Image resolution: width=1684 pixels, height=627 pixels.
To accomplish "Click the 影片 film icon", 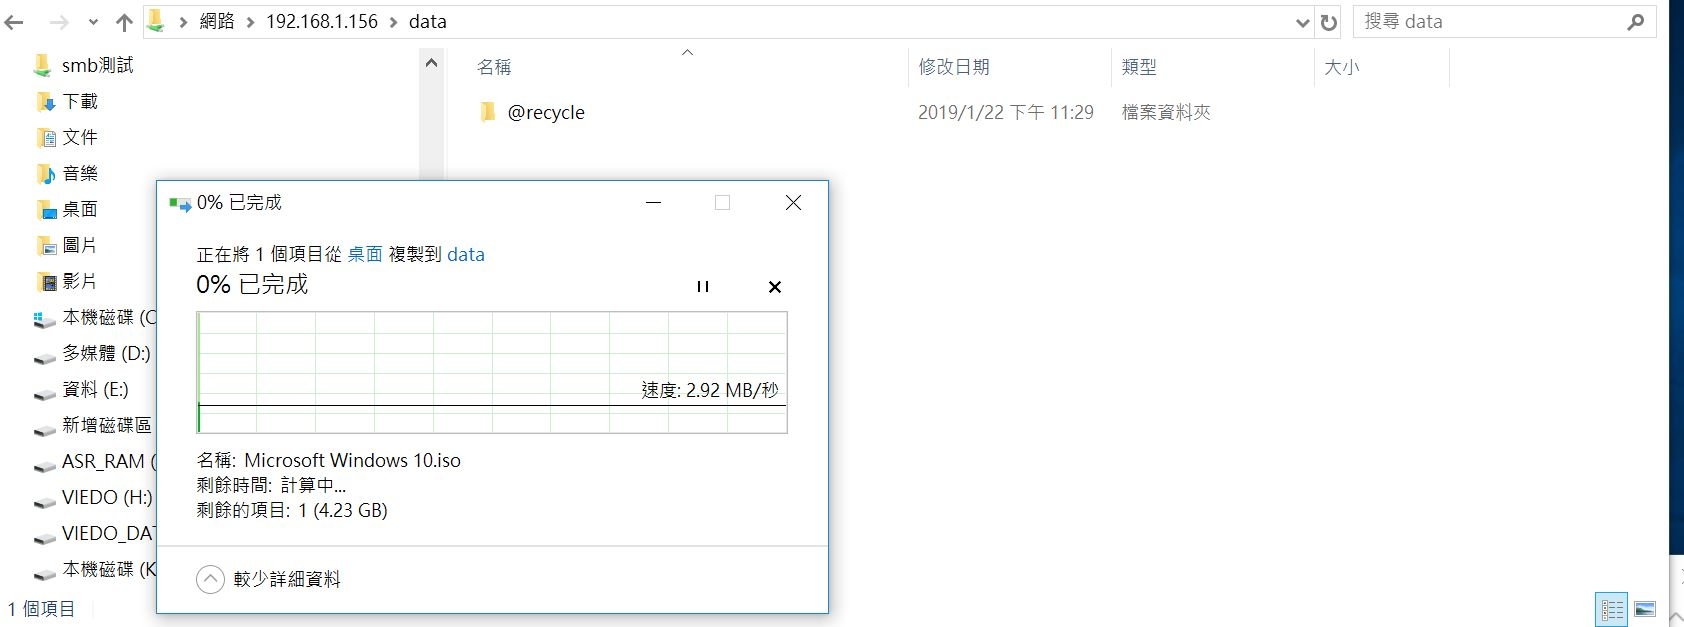I will [46, 282].
